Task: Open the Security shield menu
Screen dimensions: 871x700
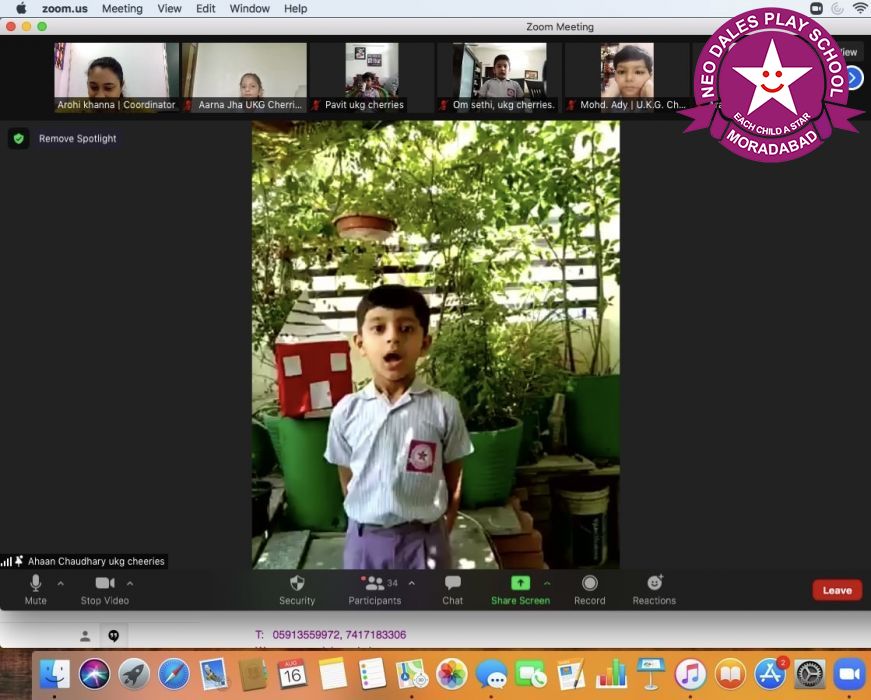Action: [x=297, y=589]
